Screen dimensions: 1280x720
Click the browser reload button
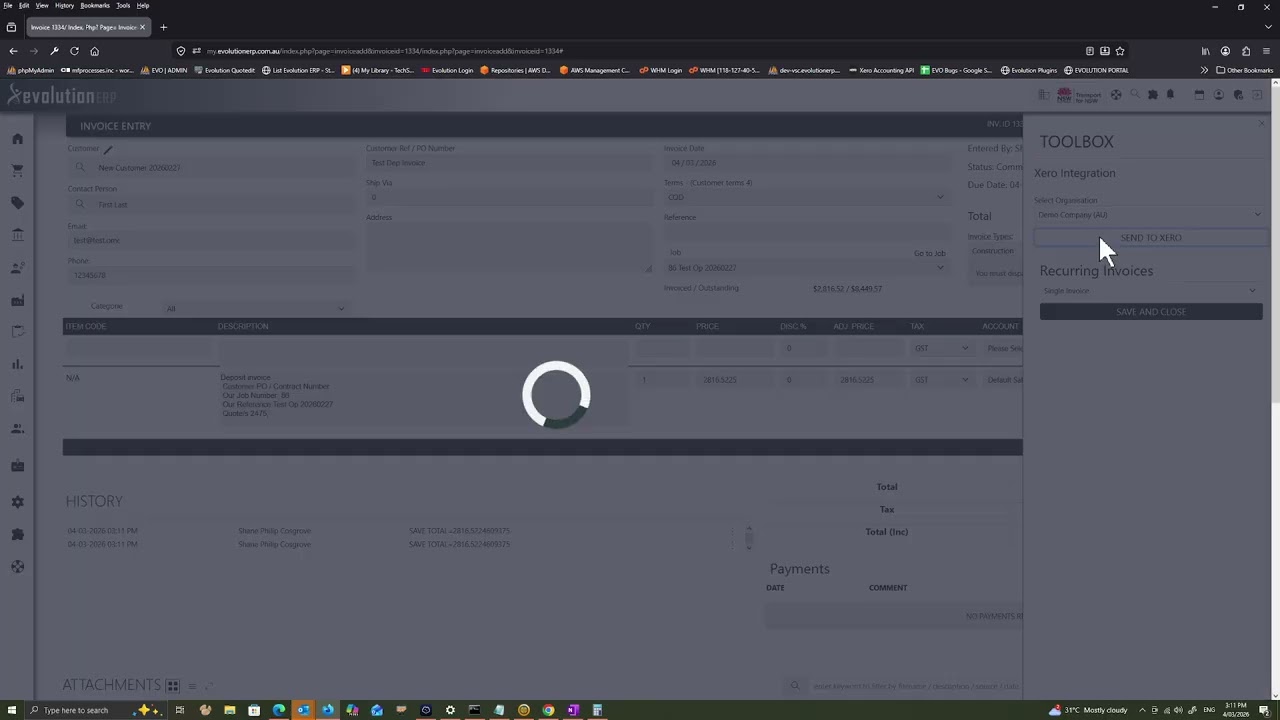[x=74, y=51]
